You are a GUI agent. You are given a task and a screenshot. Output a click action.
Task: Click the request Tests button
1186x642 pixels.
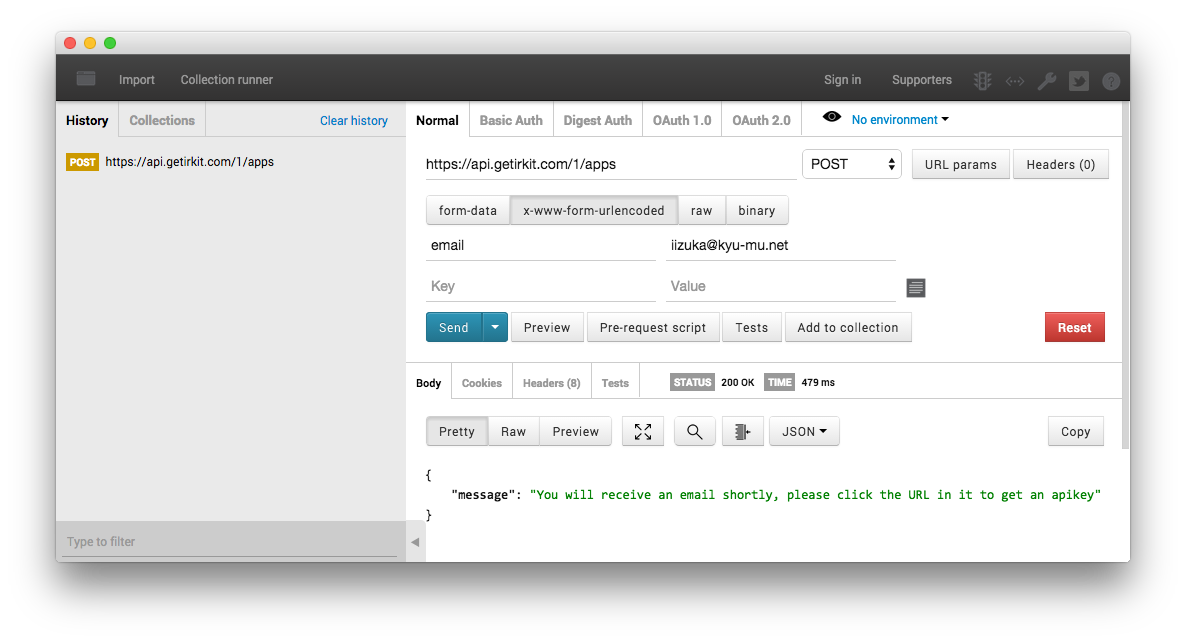click(x=752, y=327)
